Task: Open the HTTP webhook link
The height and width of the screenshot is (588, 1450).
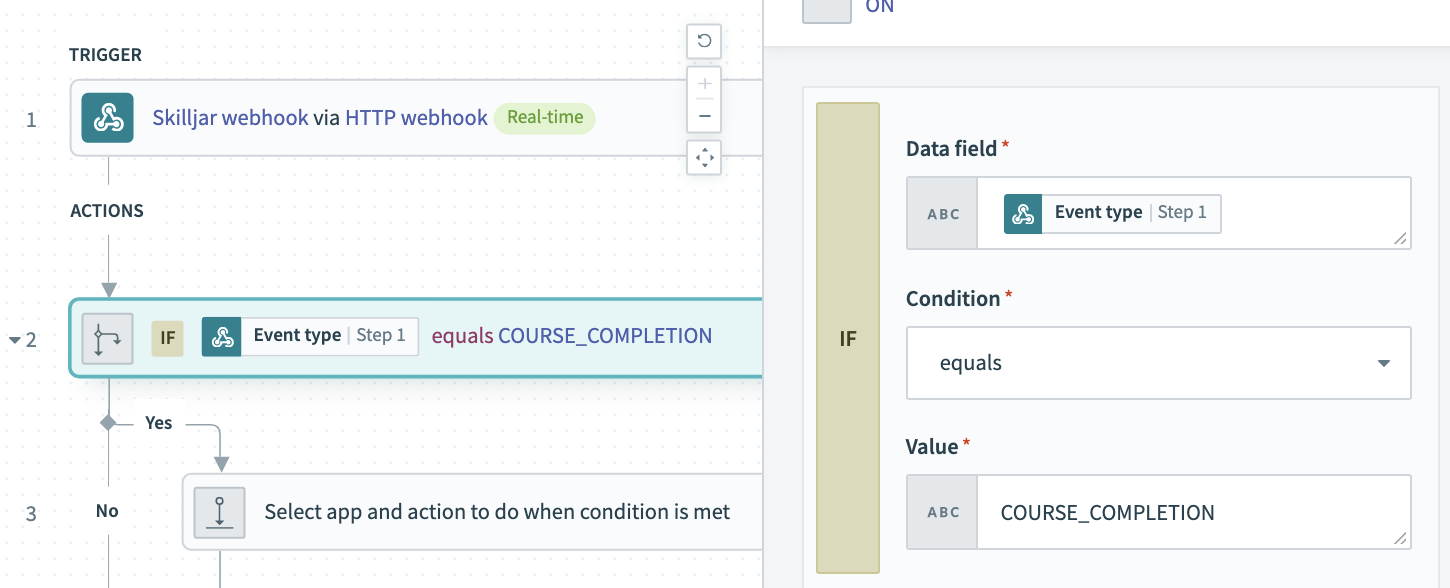Action: pos(416,118)
